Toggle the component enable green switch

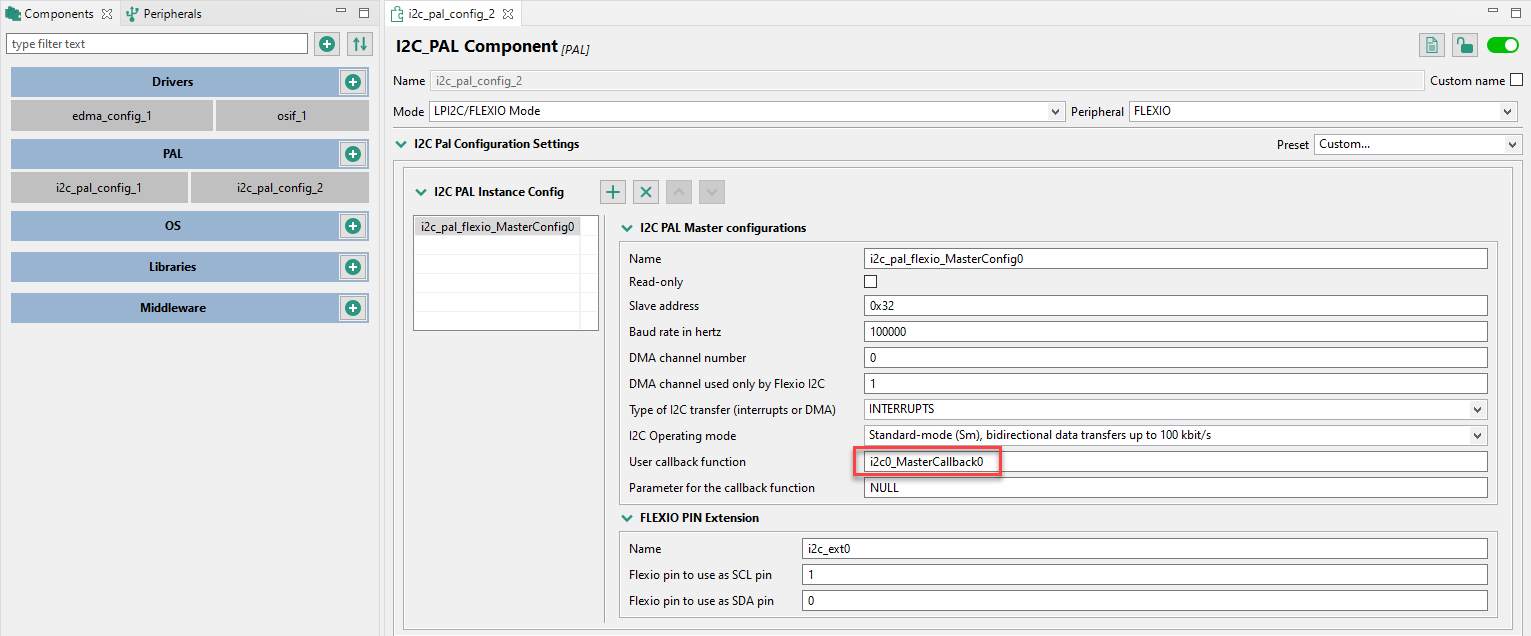1502,45
